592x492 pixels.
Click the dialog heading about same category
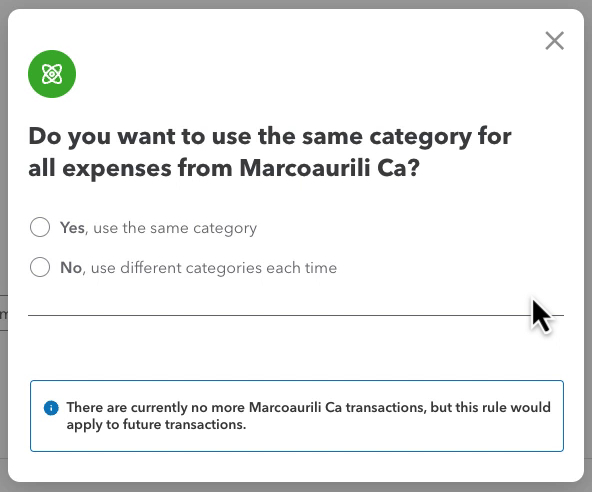[270, 152]
